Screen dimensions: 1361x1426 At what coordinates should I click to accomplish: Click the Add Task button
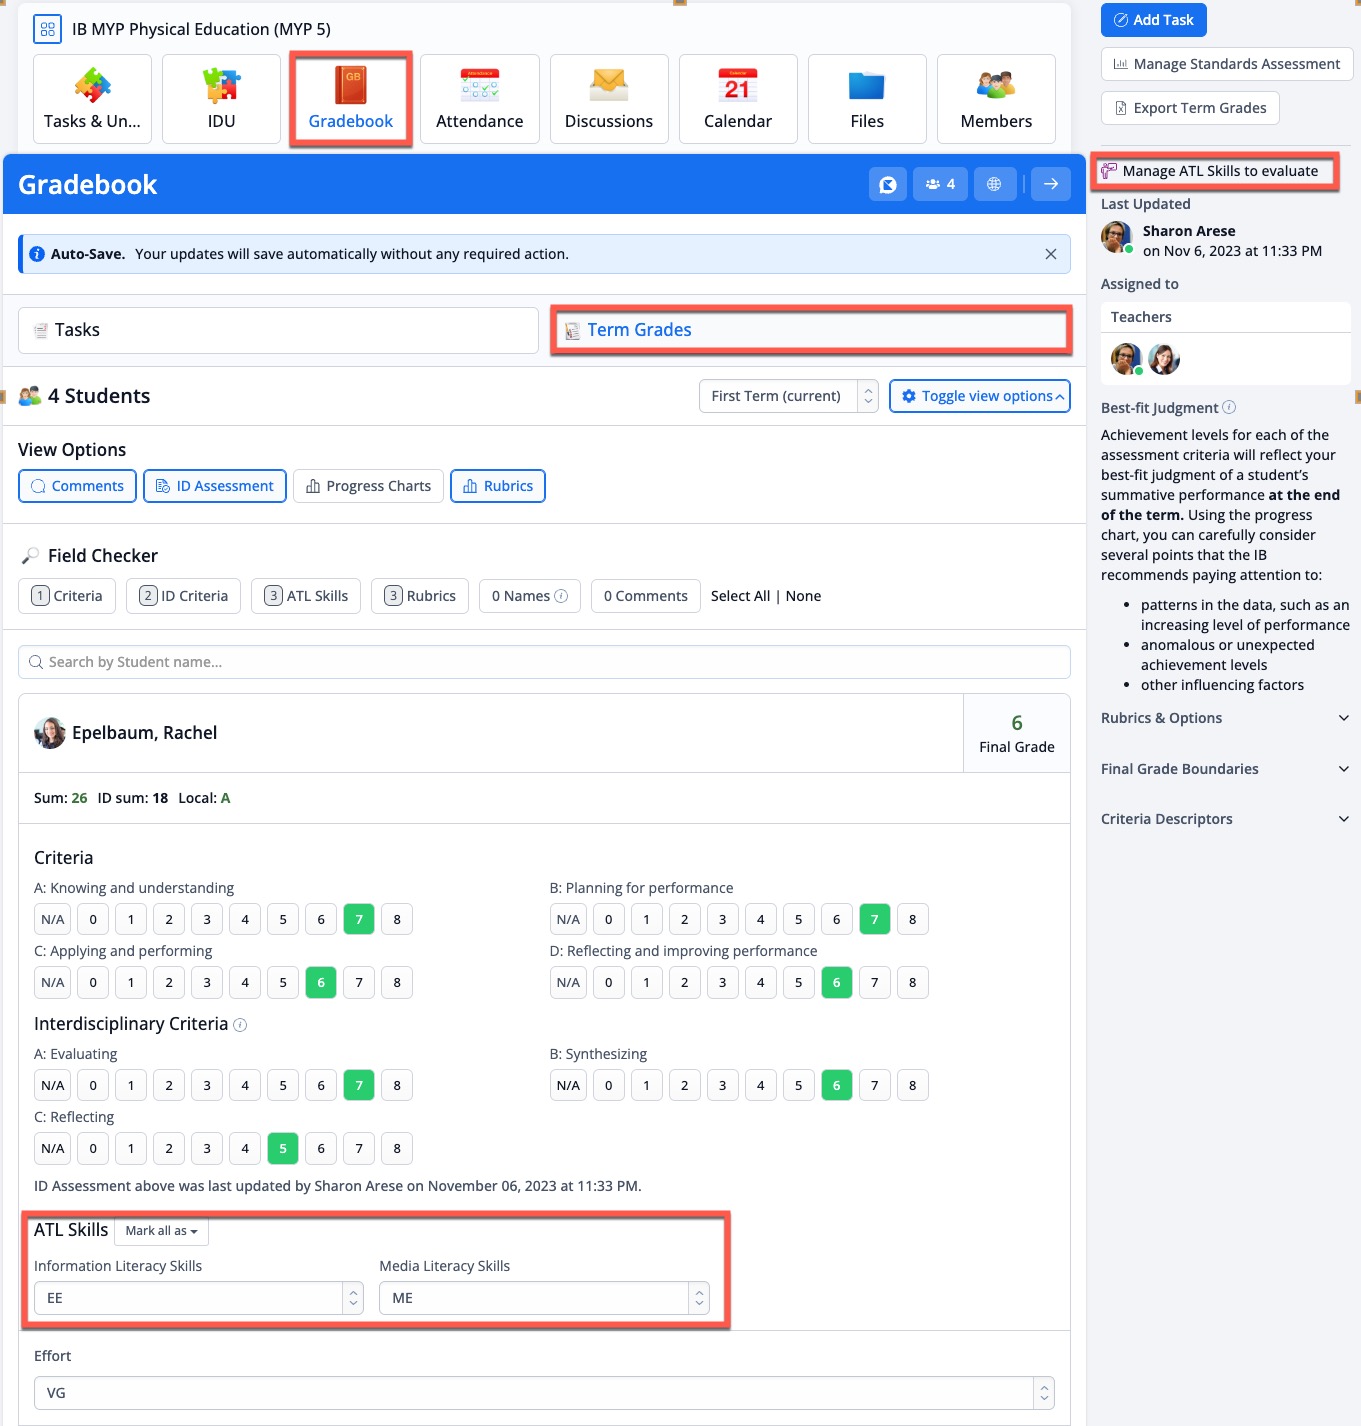point(1153,20)
